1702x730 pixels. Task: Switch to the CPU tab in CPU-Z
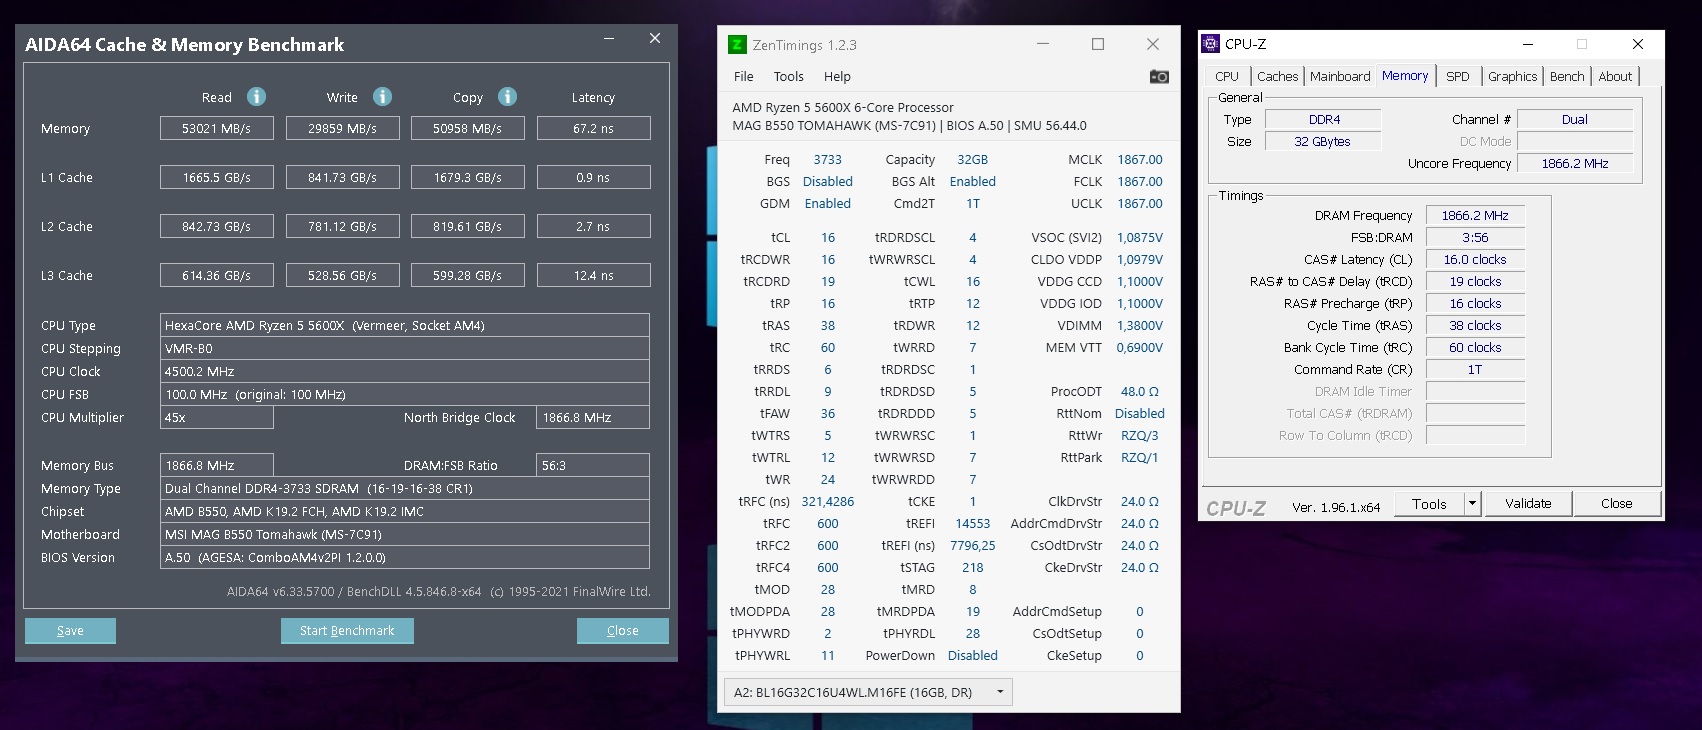coord(1227,76)
